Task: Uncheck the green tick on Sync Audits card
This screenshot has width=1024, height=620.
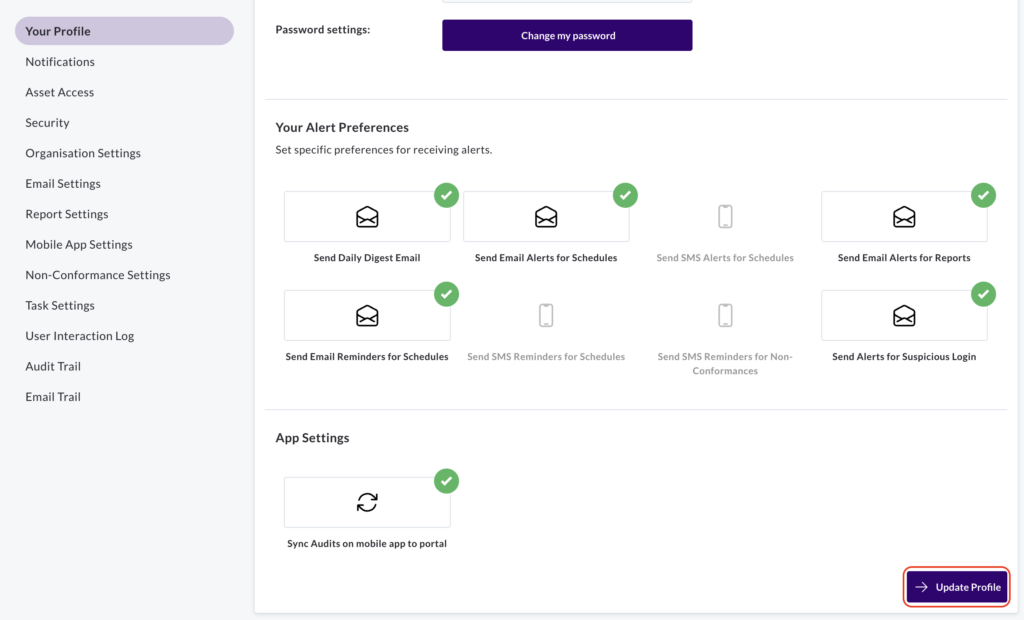Action: (x=446, y=481)
